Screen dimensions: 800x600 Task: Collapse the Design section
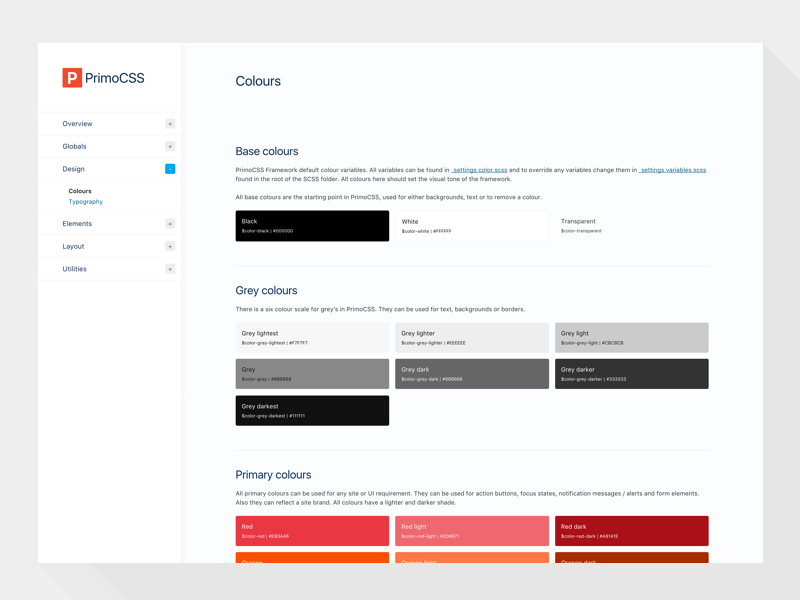point(170,168)
